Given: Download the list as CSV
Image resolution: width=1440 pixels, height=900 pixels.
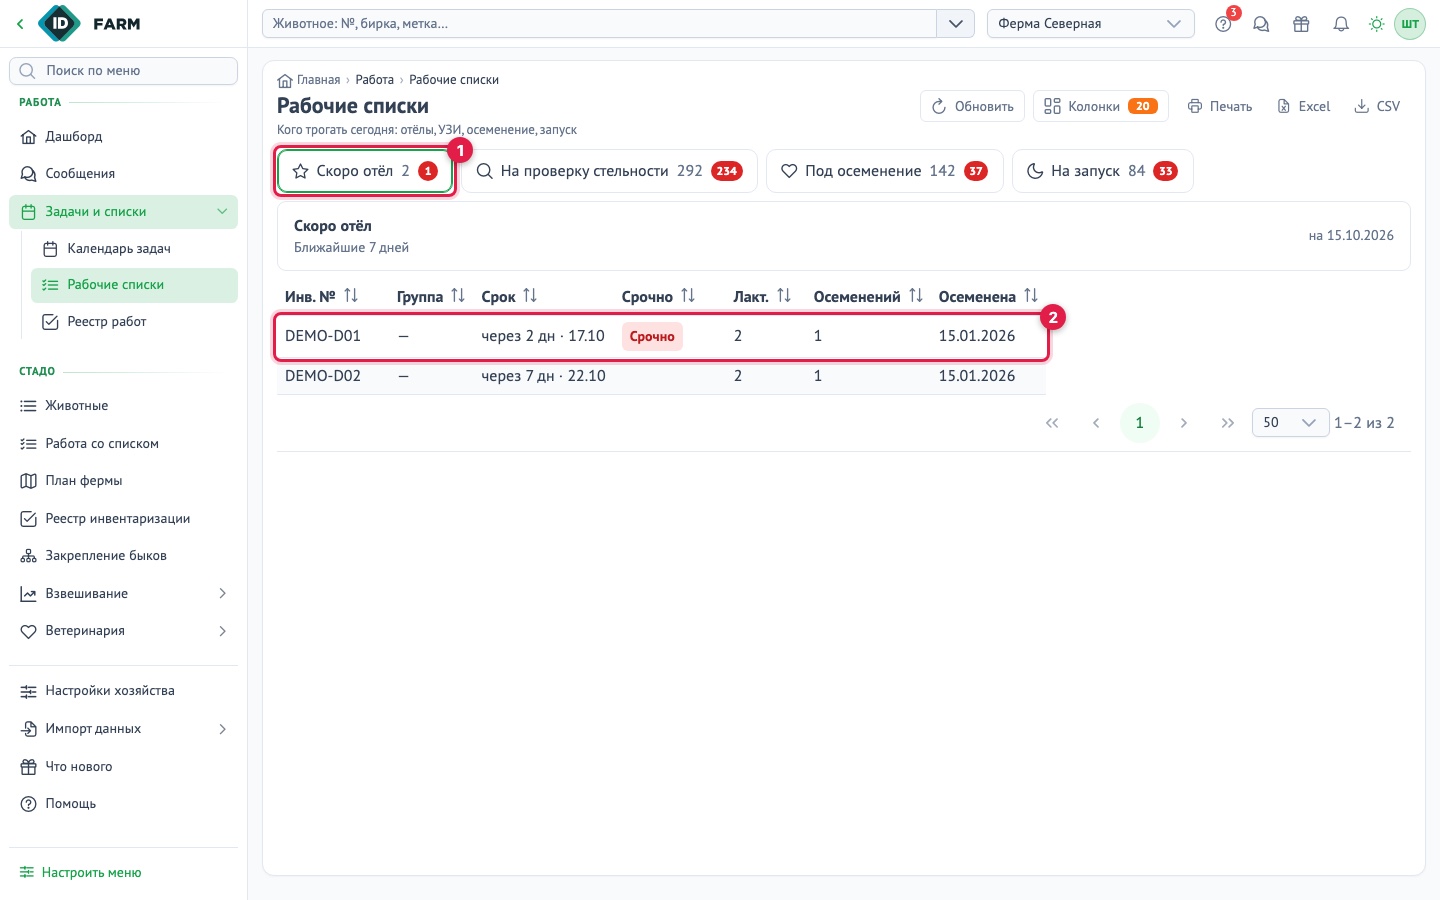Looking at the screenshot, I should [x=1377, y=106].
